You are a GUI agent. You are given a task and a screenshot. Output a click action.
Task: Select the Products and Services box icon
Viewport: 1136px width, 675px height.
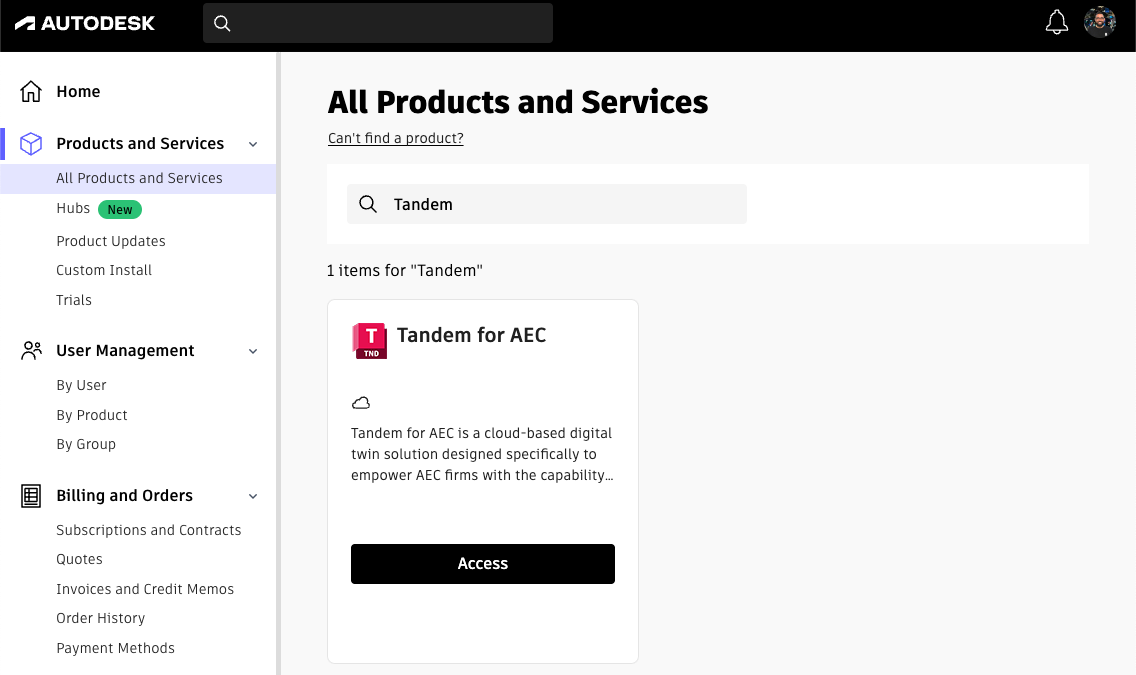click(31, 143)
